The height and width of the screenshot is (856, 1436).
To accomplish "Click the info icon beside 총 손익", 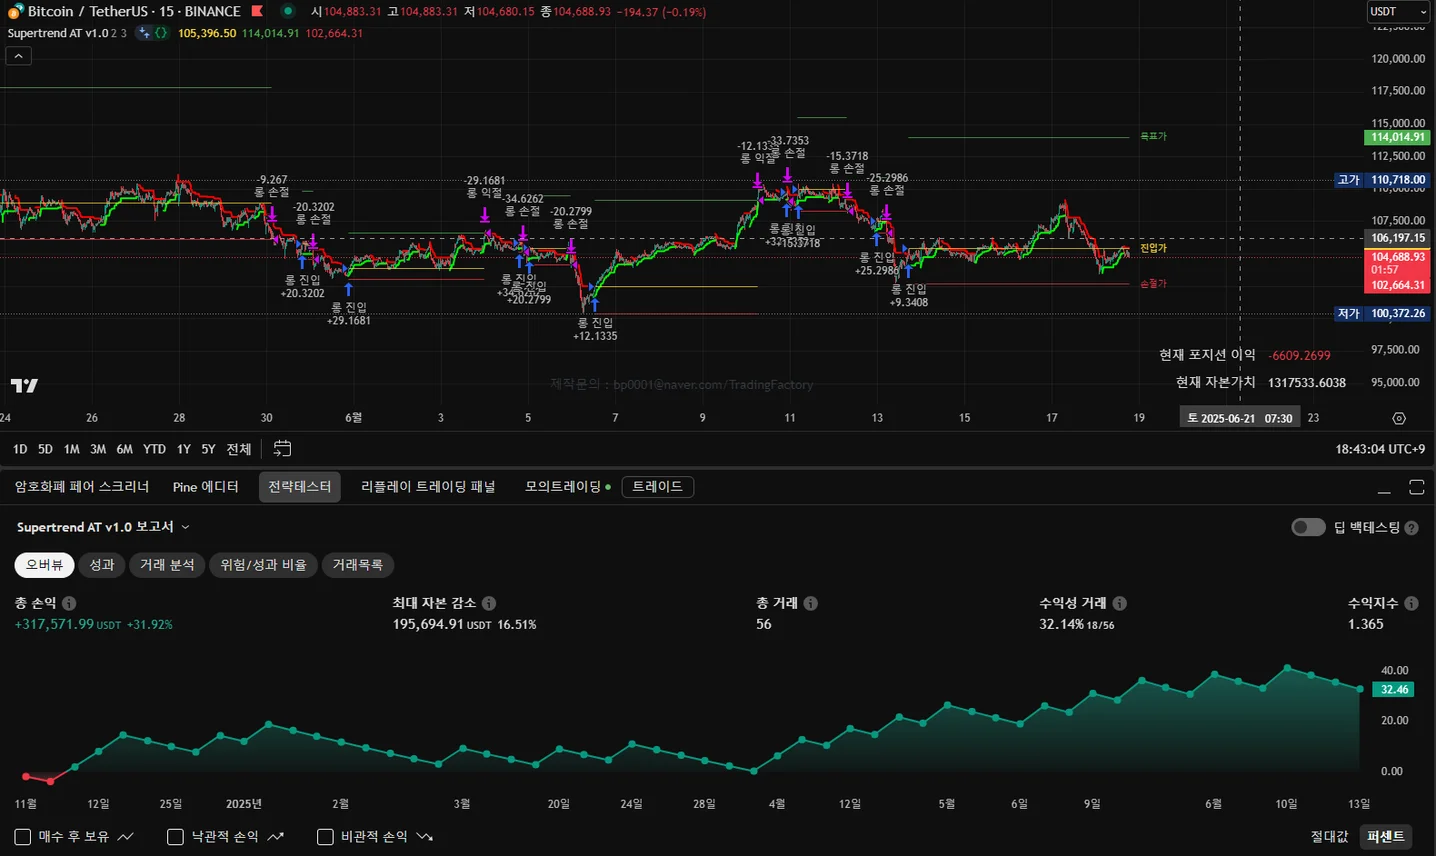I will pos(69,603).
